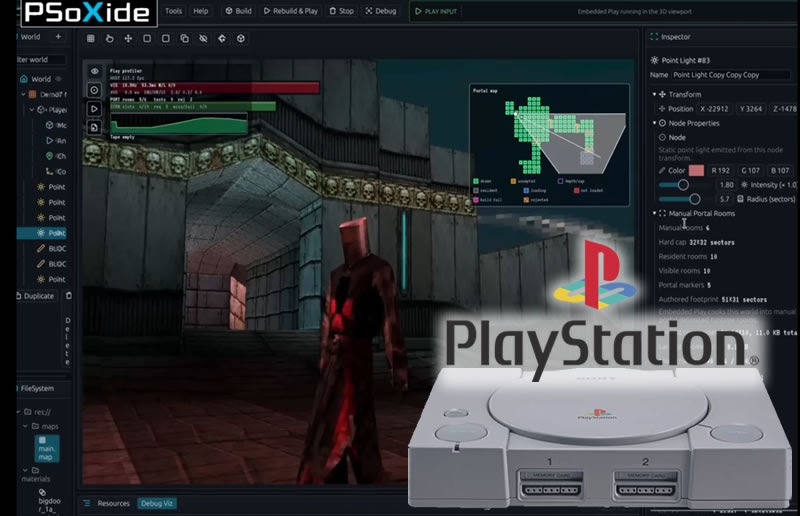The width and height of the screenshot is (800, 516).
Task: Click the Radius slider handle
Action: pyautogui.click(x=694, y=199)
